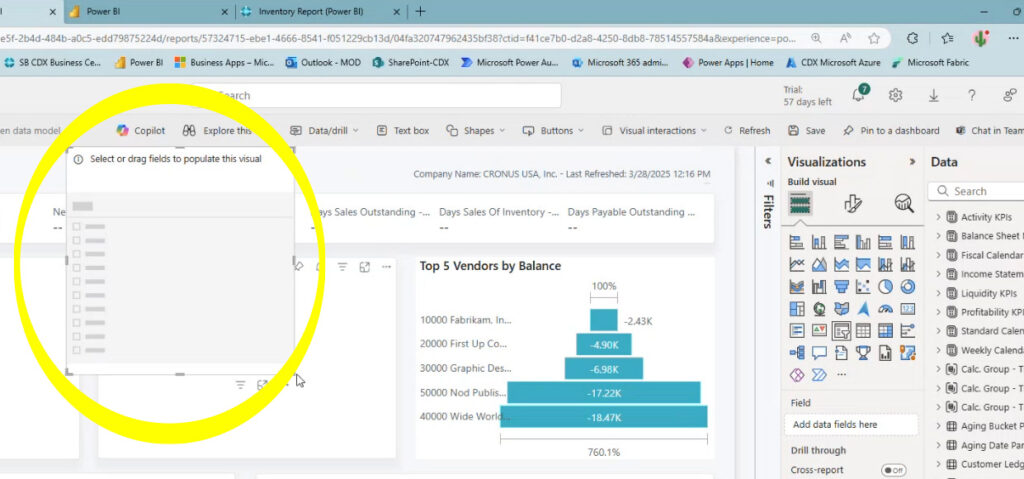
Task: Select the funnel chart visual
Action: pos(841,287)
